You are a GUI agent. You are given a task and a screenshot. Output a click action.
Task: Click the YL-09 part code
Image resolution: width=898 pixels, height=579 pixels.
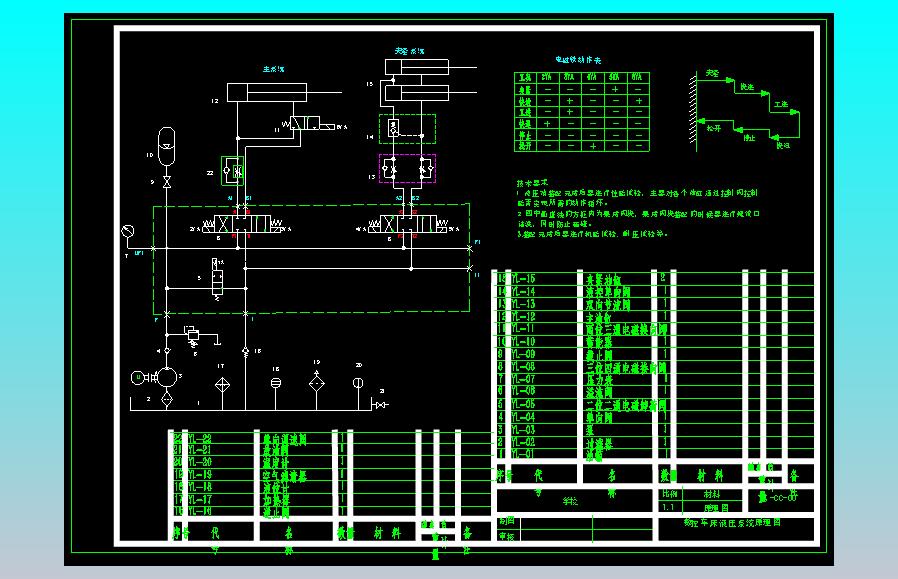pos(523,354)
